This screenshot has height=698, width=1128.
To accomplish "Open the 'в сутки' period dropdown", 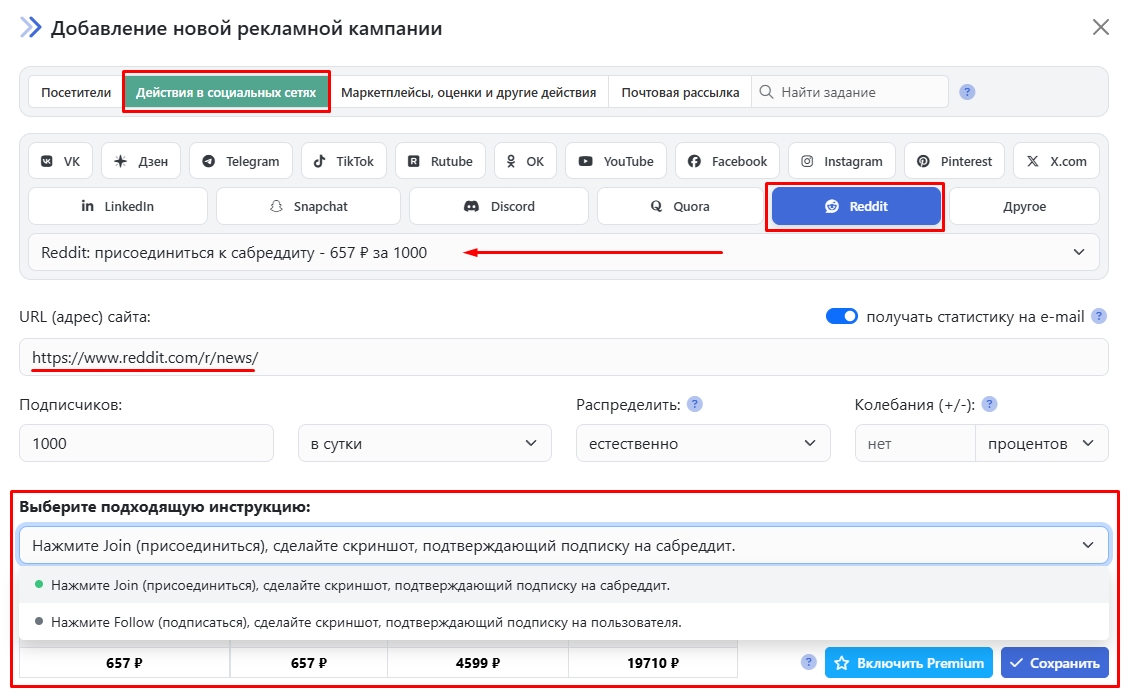I will tap(424, 443).
